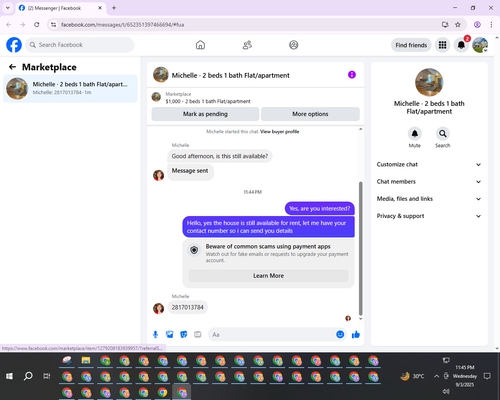
Task: Focus the Aa message input box
Action: click(x=272, y=334)
